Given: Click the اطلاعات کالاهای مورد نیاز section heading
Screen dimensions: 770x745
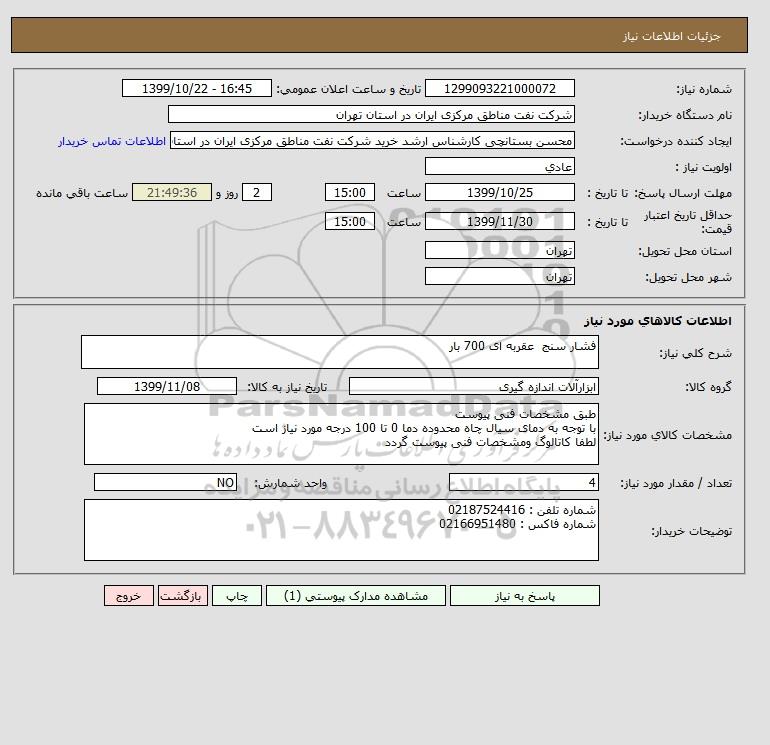Looking at the screenshot, I should pyautogui.click(x=658, y=321).
